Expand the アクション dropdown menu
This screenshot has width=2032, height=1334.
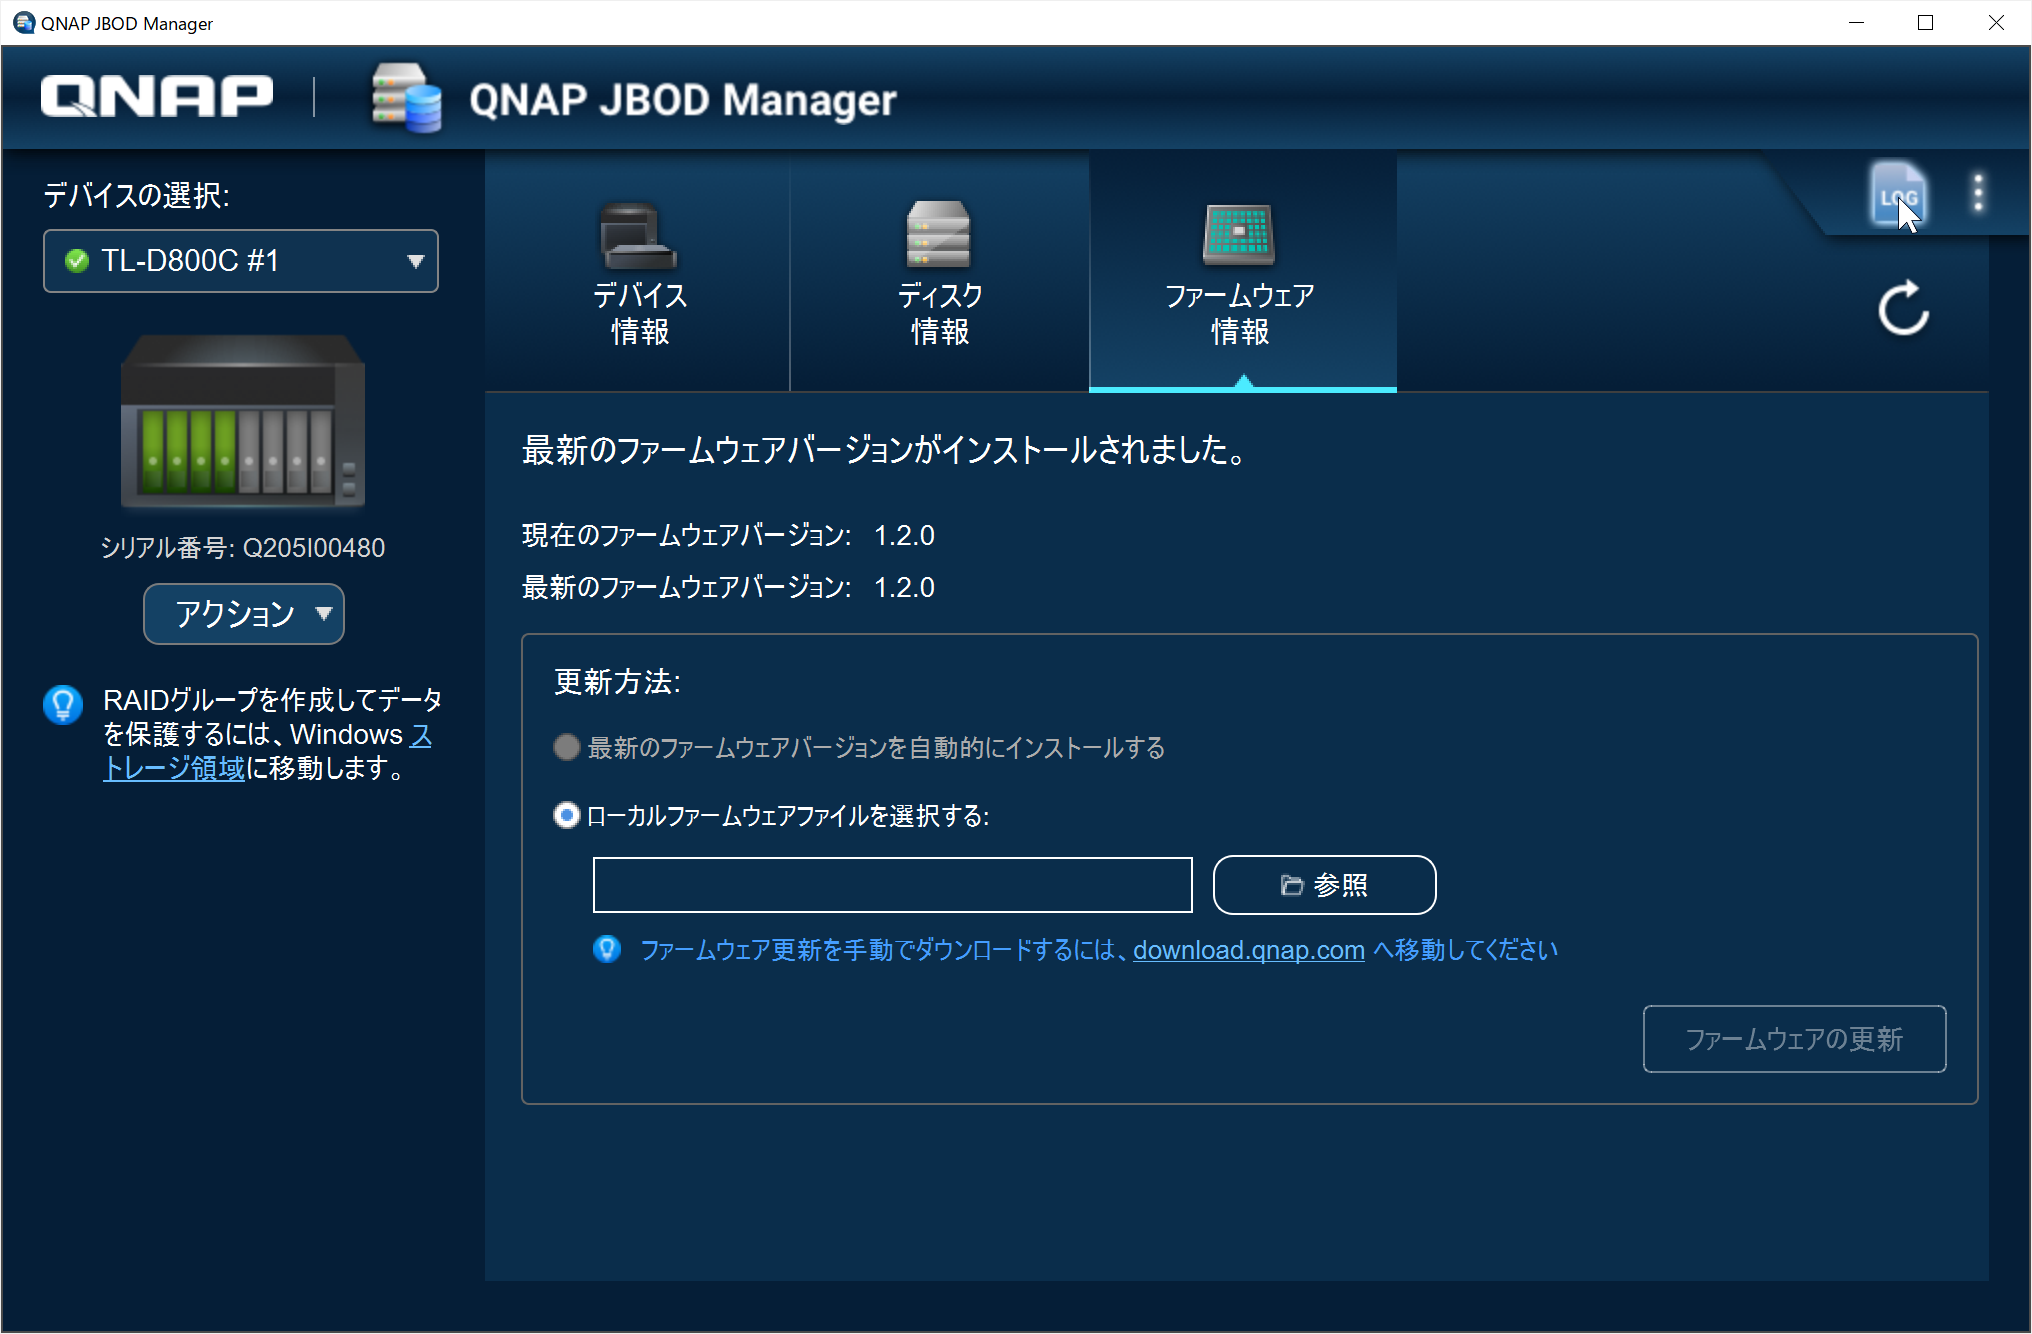click(243, 614)
